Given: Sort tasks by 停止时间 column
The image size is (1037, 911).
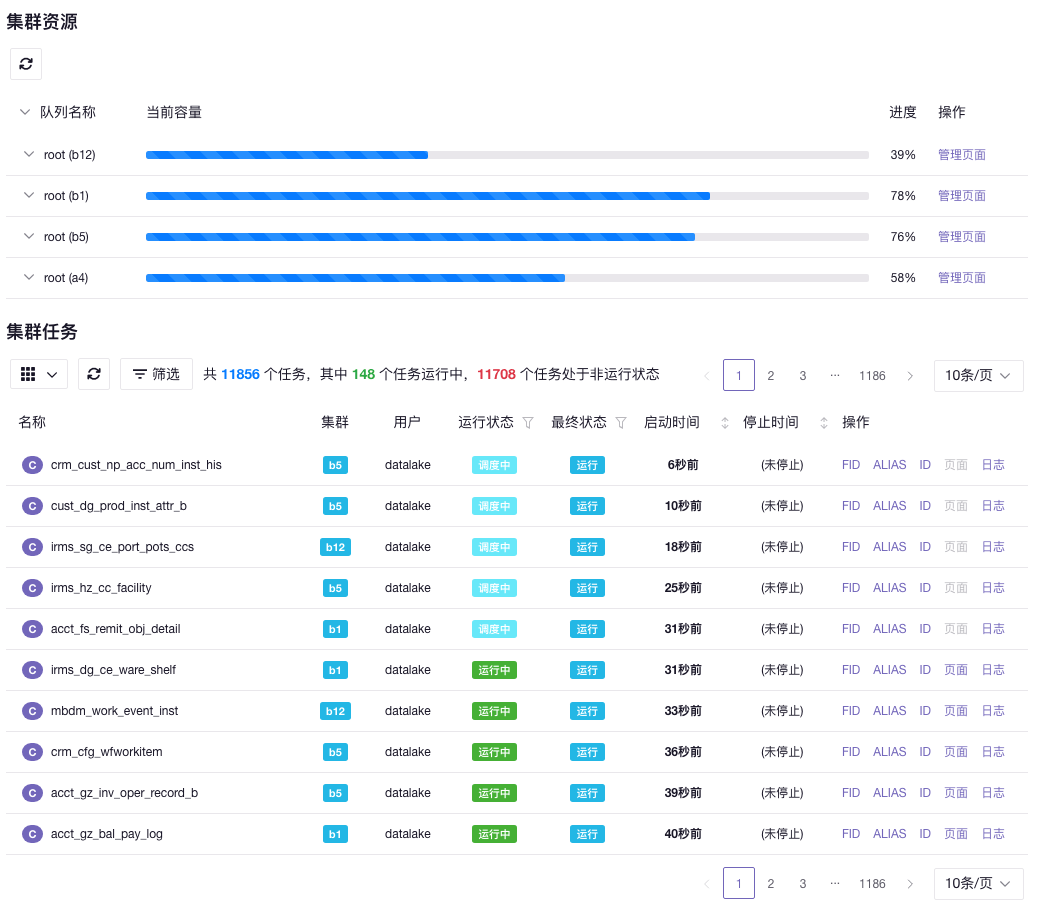Looking at the screenshot, I should (823, 423).
